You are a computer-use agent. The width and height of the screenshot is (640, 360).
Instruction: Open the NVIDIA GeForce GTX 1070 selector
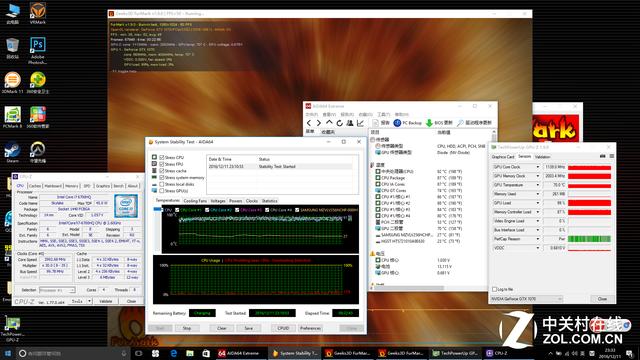click(527, 299)
